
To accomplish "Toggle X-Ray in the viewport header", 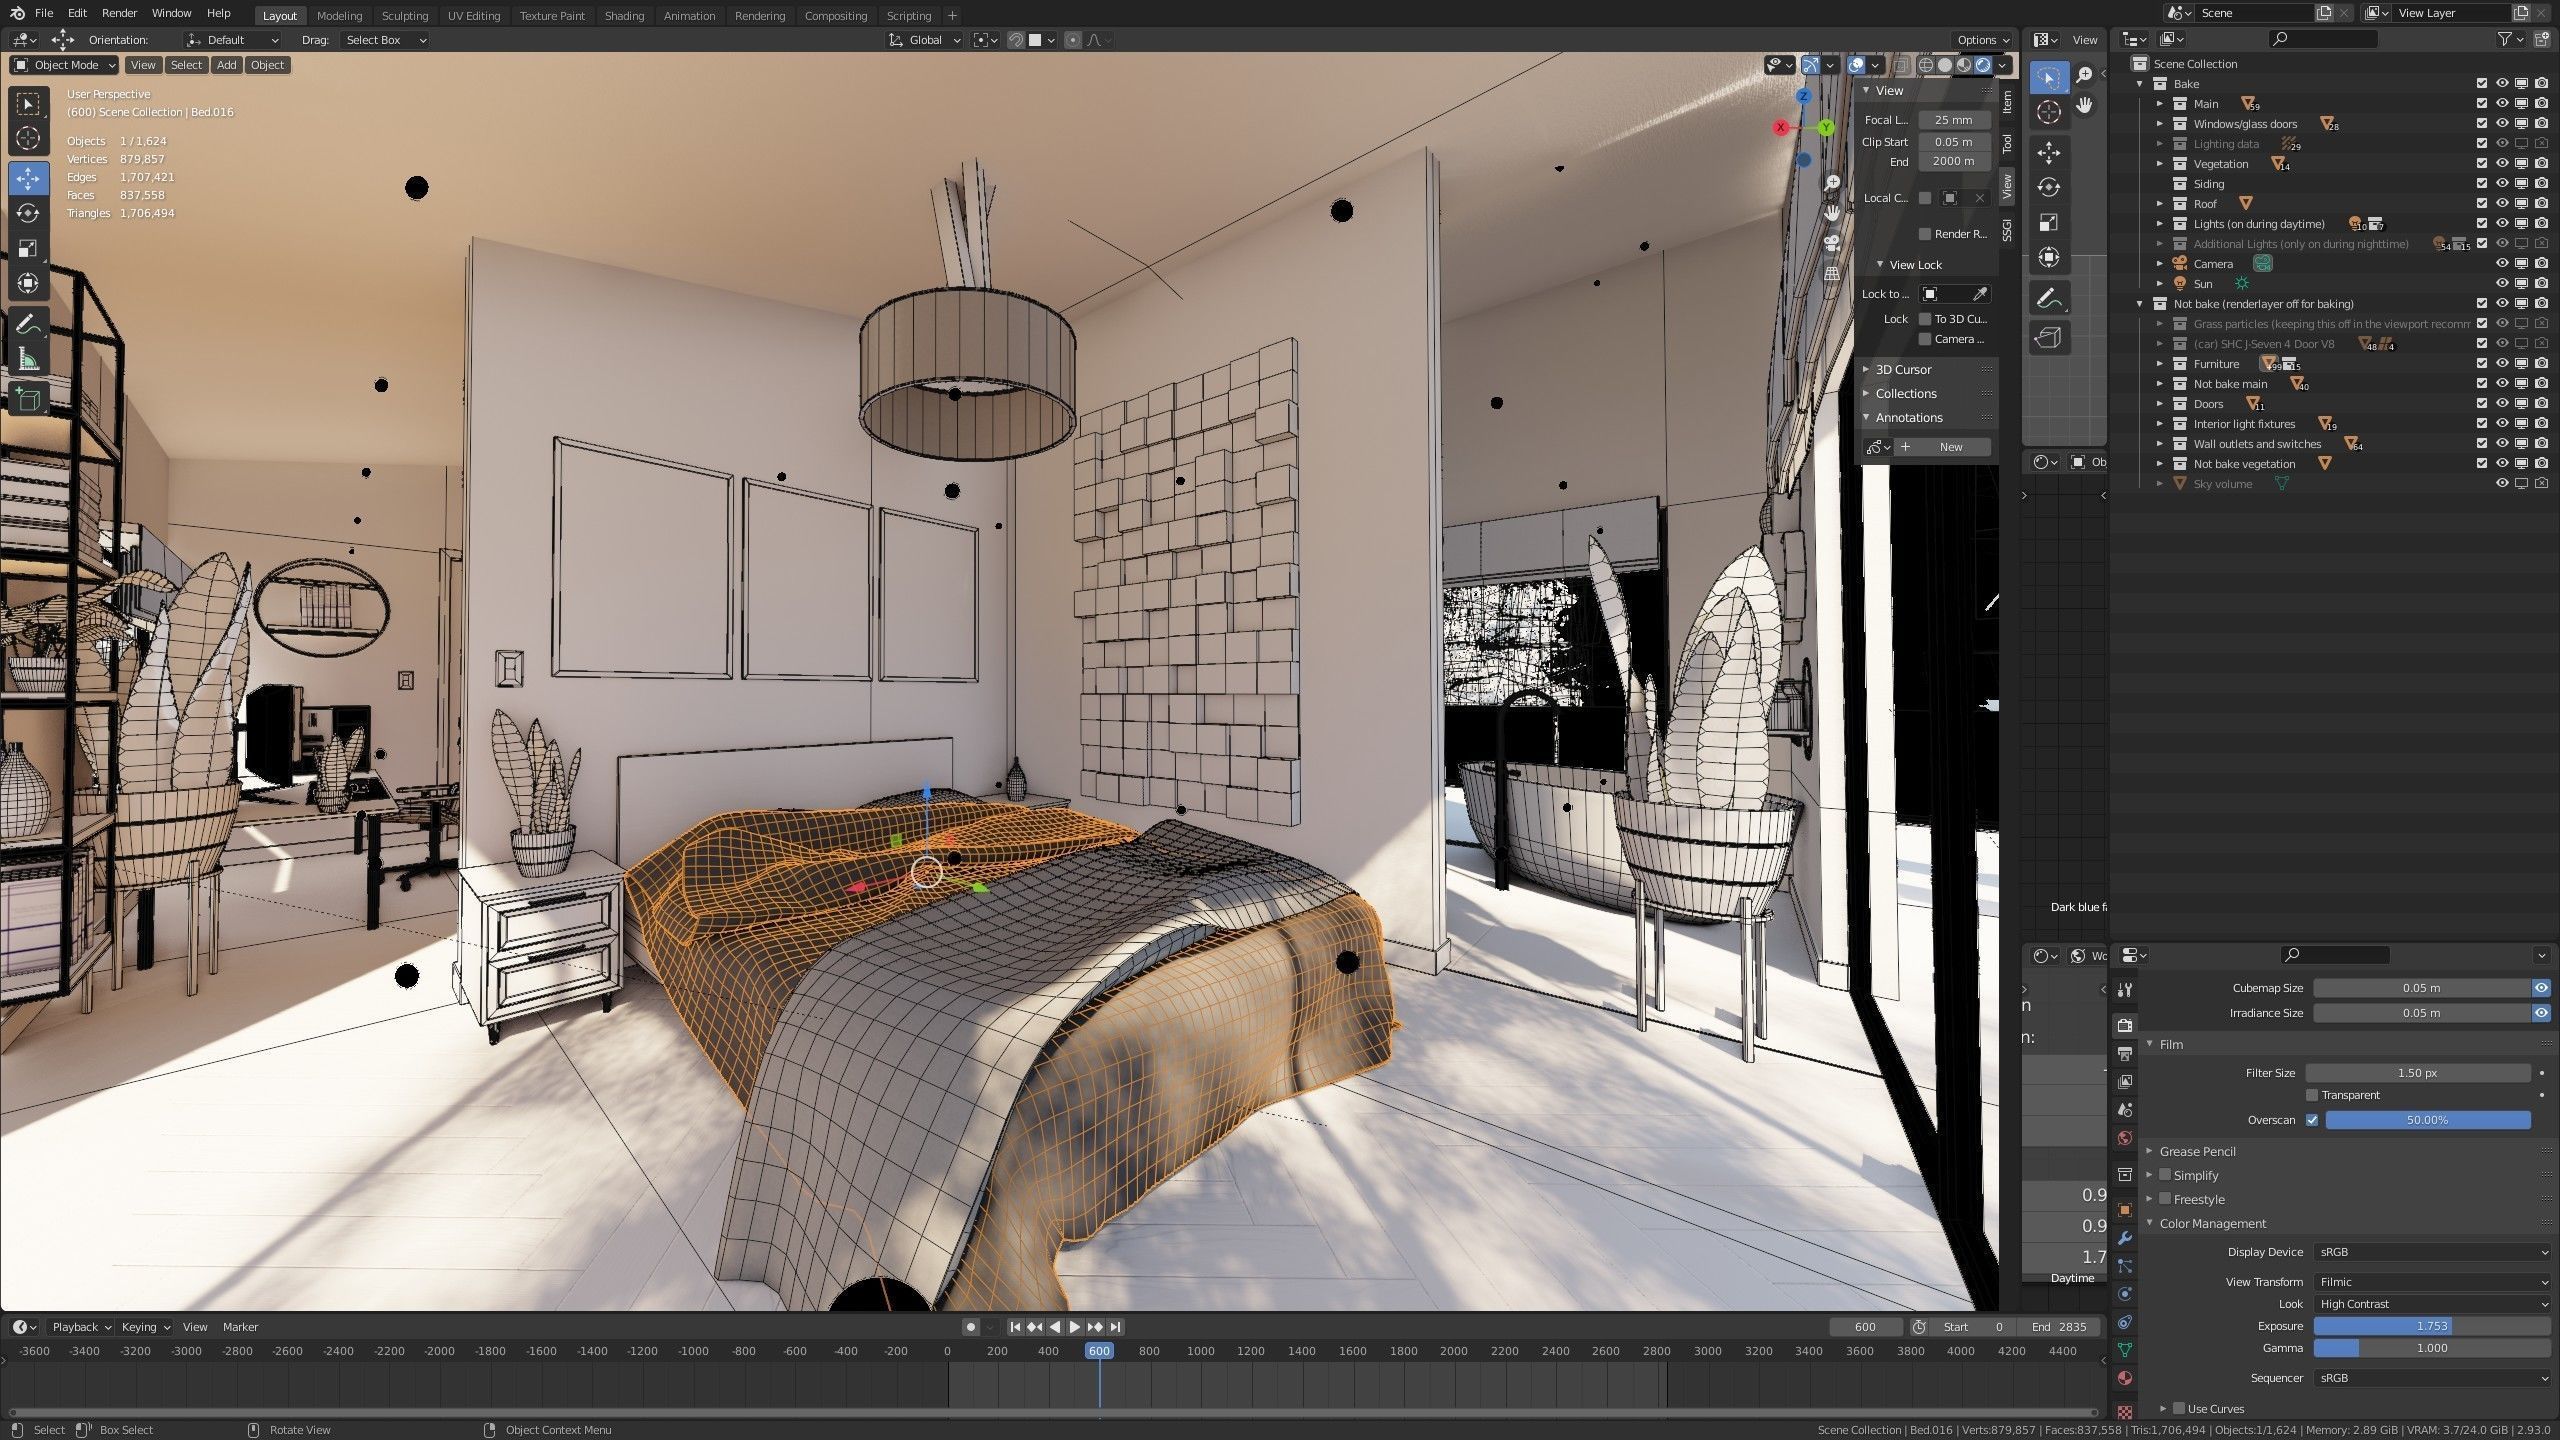I will tap(1901, 65).
